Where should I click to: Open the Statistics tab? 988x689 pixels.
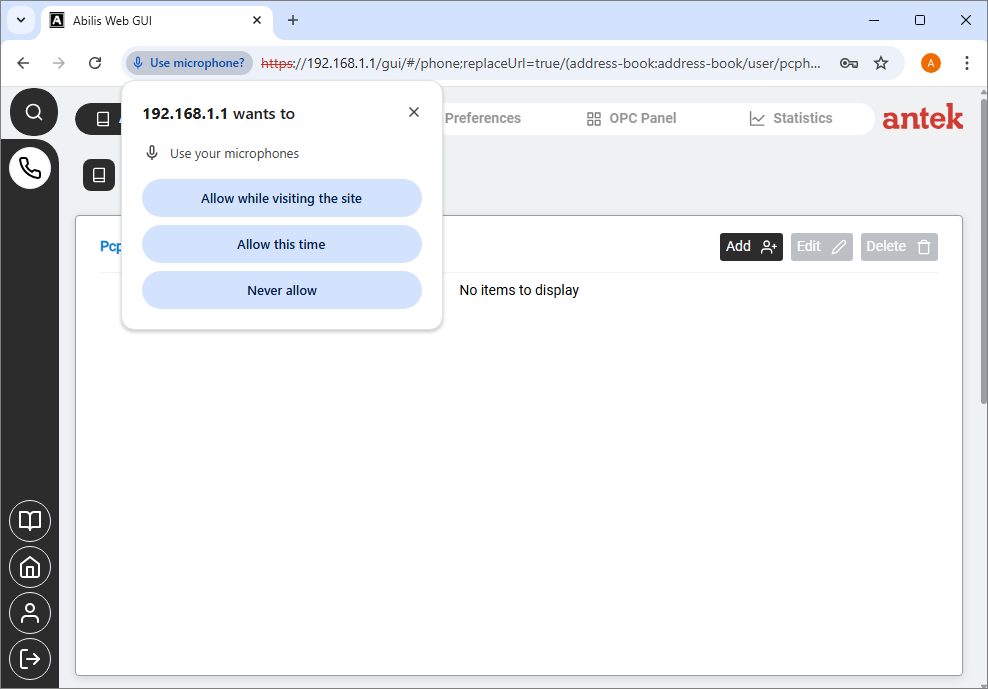point(790,118)
